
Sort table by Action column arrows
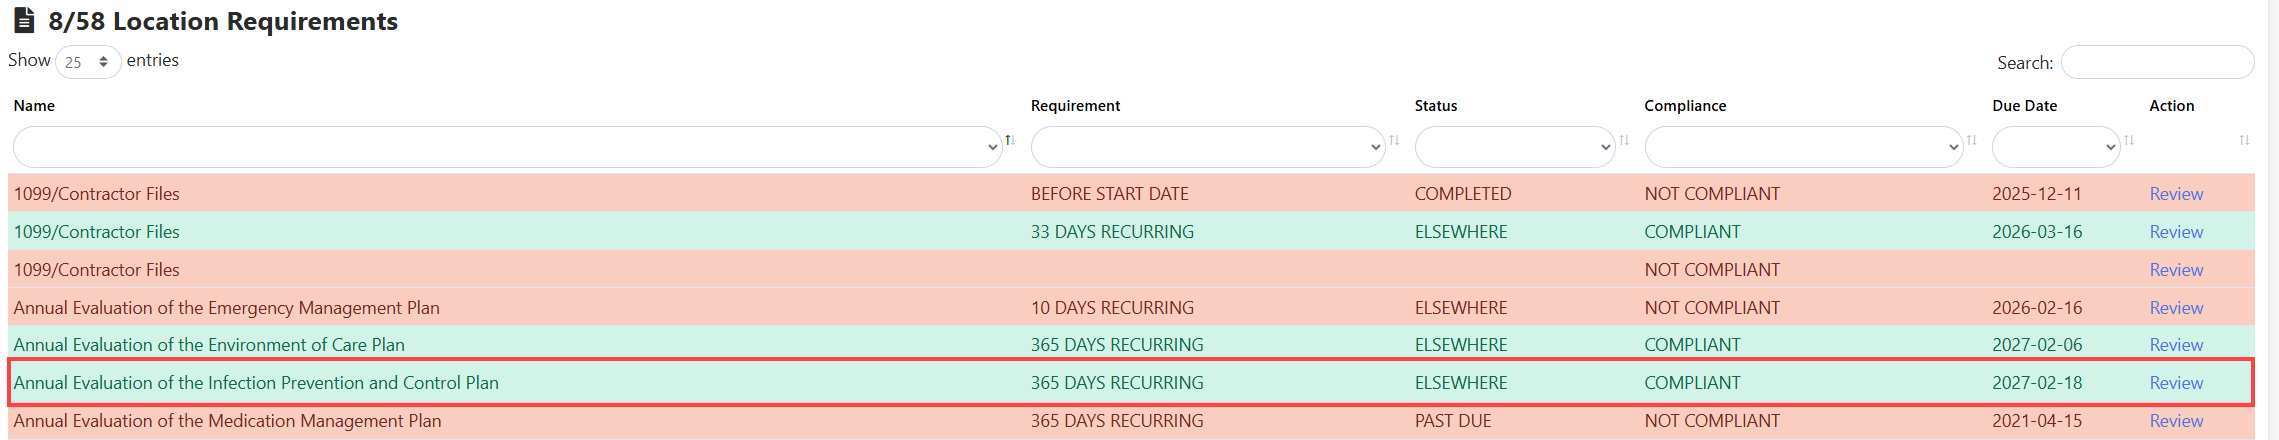click(2244, 140)
